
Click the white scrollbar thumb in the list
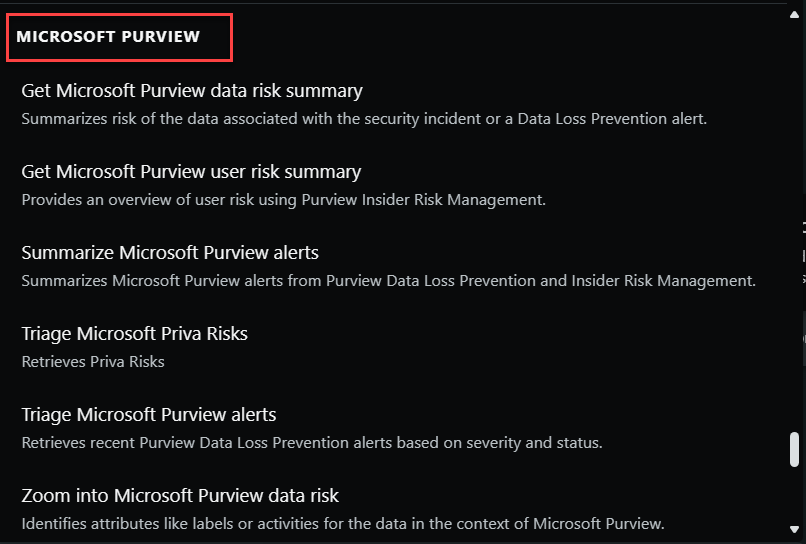coord(794,449)
